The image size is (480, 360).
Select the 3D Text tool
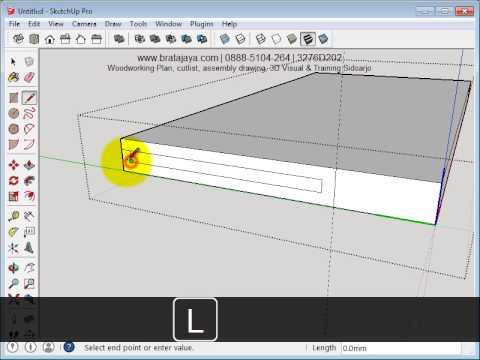click(x=29, y=248)
